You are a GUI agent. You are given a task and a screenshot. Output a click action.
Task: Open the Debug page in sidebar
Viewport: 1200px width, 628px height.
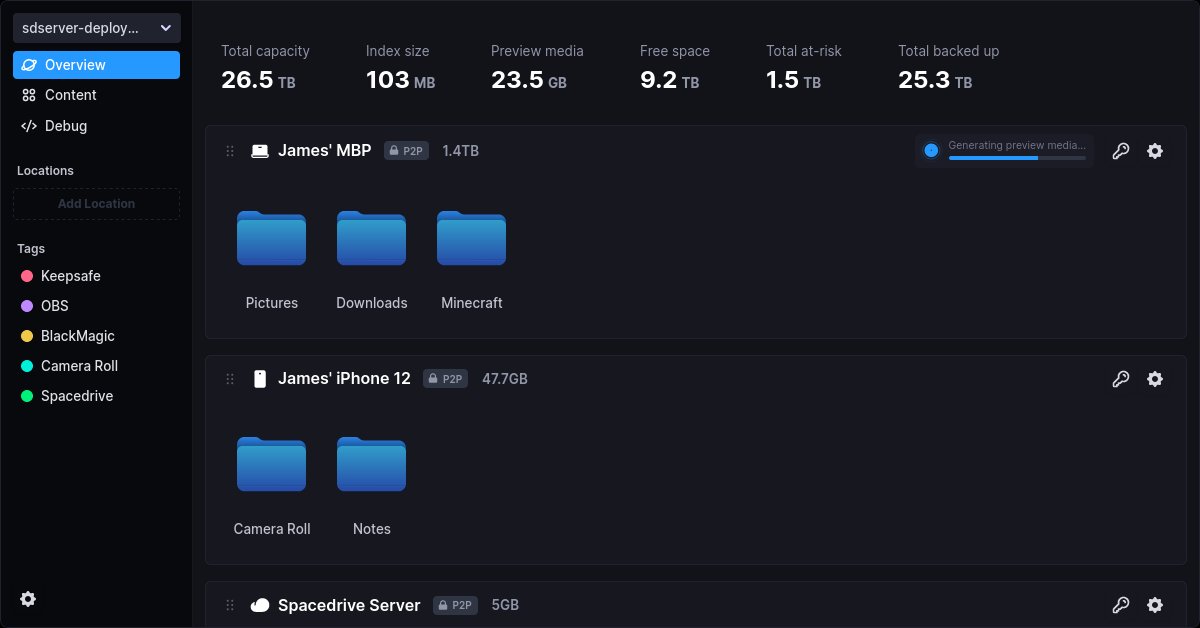[97, 126]
